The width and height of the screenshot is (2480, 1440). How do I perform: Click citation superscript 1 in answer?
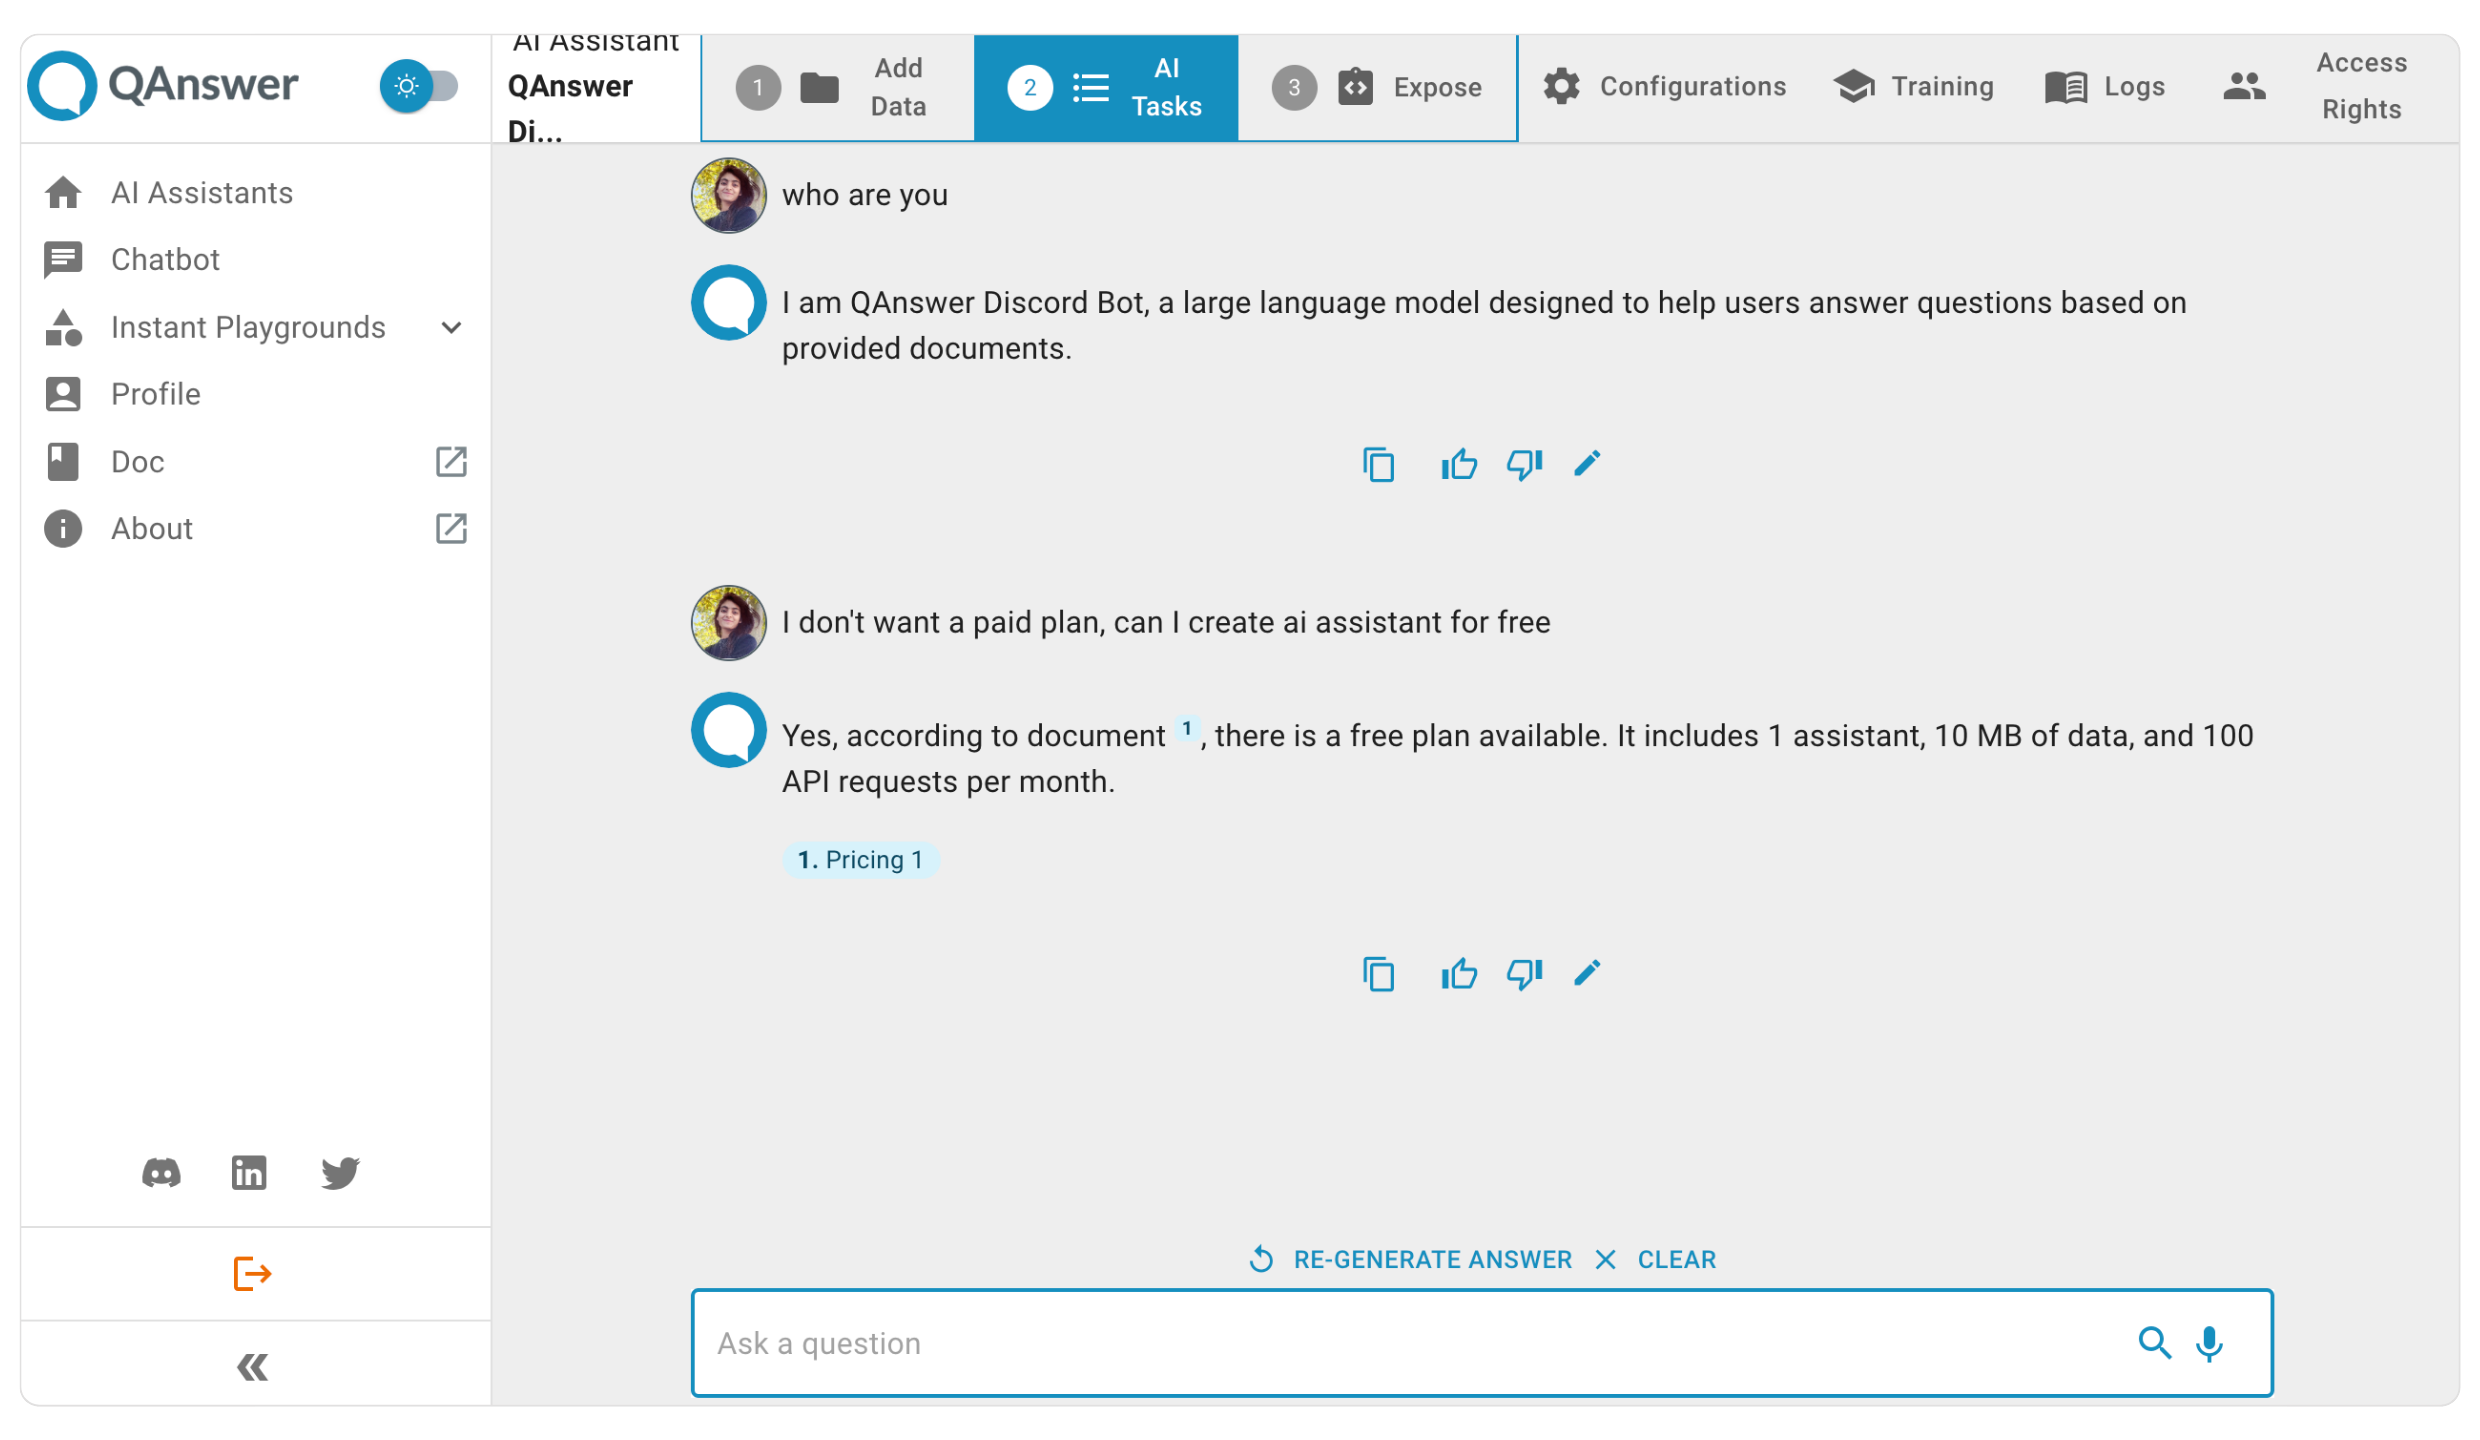click(x=1186, y=728)
